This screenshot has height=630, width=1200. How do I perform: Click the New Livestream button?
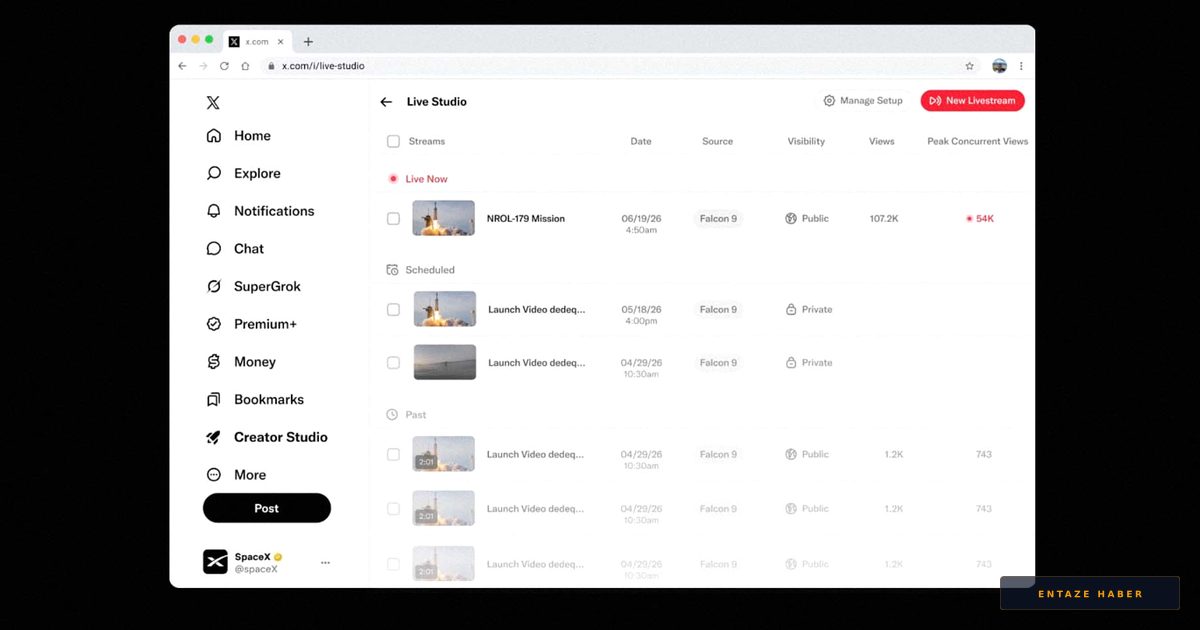972,101
